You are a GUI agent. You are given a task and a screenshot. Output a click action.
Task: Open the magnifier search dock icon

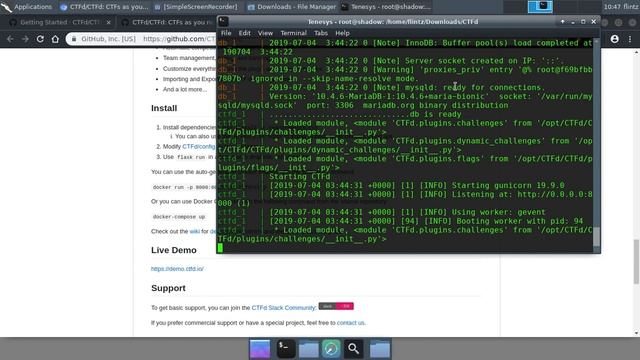(353, 349)
